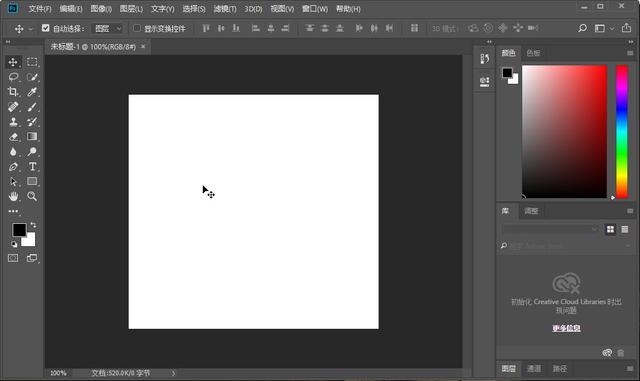Select the Pen tool

[x=13, y=167]
